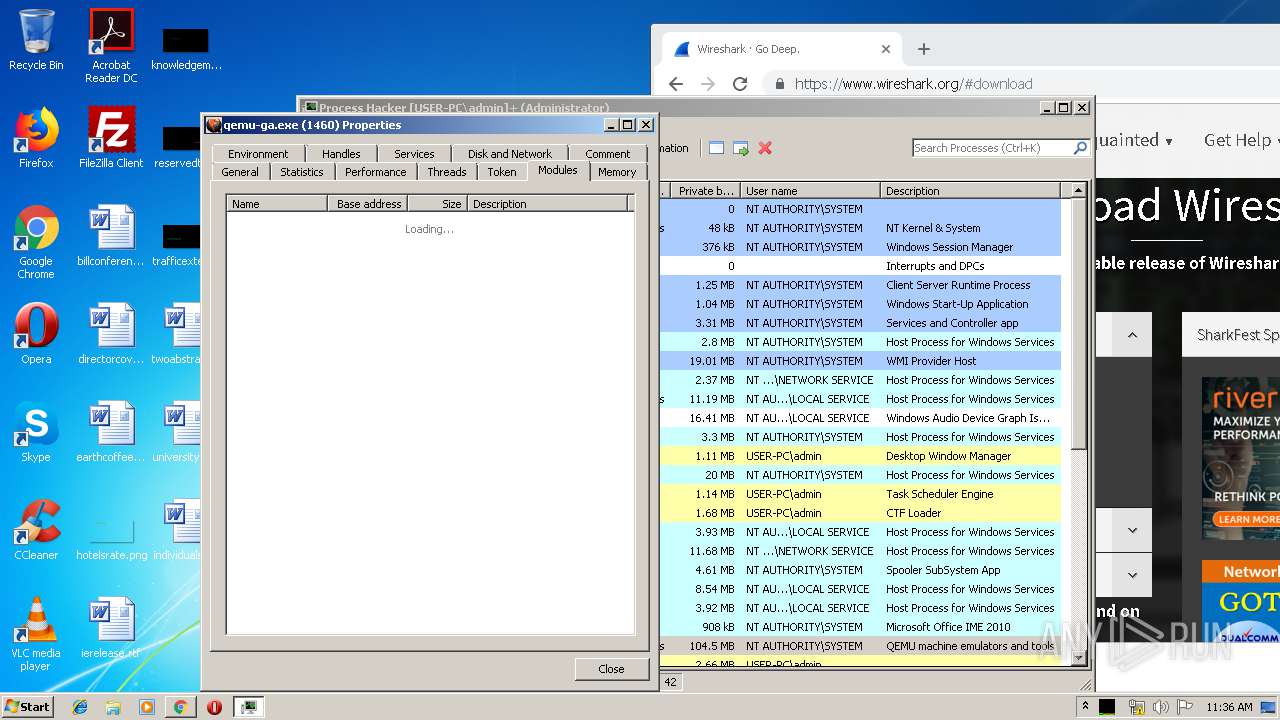Switch to the Performance tab
This screenshot has height=720, width=1280.
[x=376, y=172]
